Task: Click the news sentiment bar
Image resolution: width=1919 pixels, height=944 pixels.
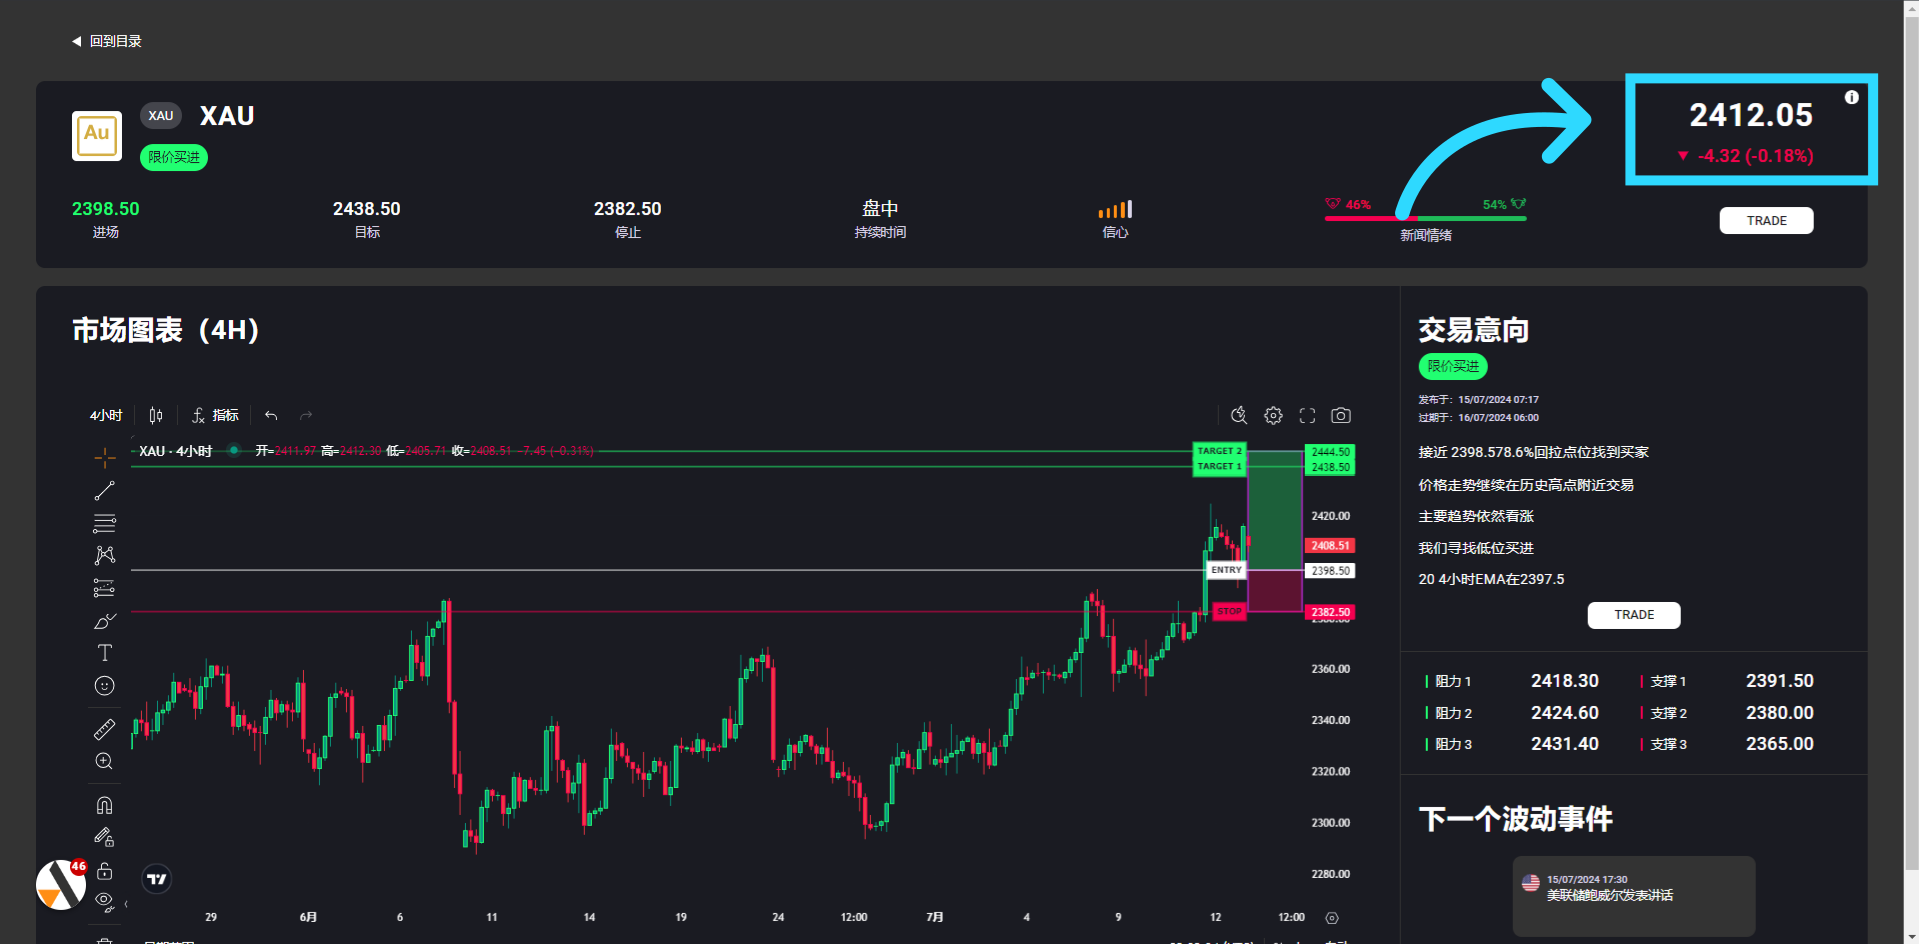Action: [1425, 218]
